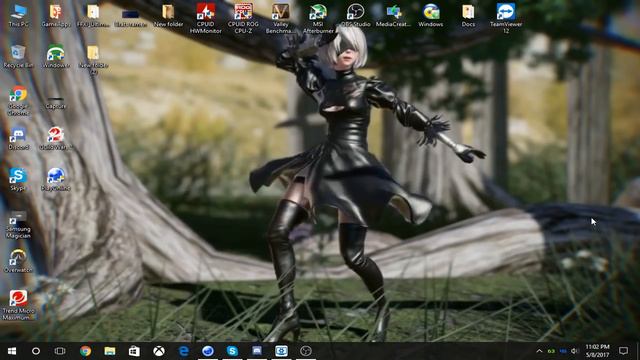Launch Microsoft Edge from the taskbar
This screenshot has width=640, height=360.
pyautogui.click(x=183, y=351)
